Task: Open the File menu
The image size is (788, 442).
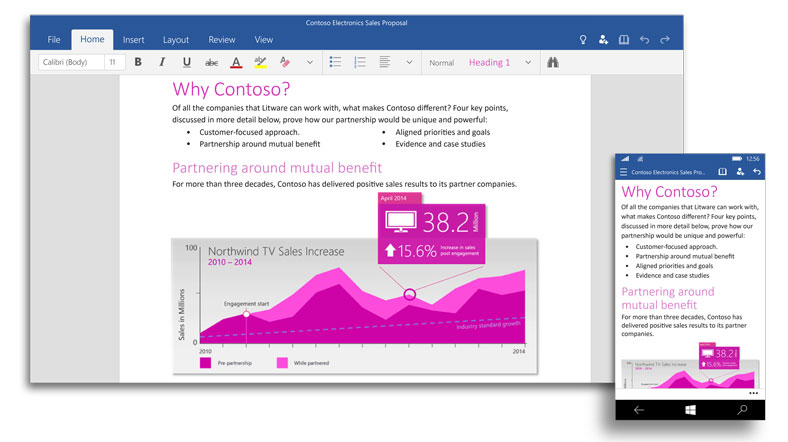Action: tap(54, 40)
